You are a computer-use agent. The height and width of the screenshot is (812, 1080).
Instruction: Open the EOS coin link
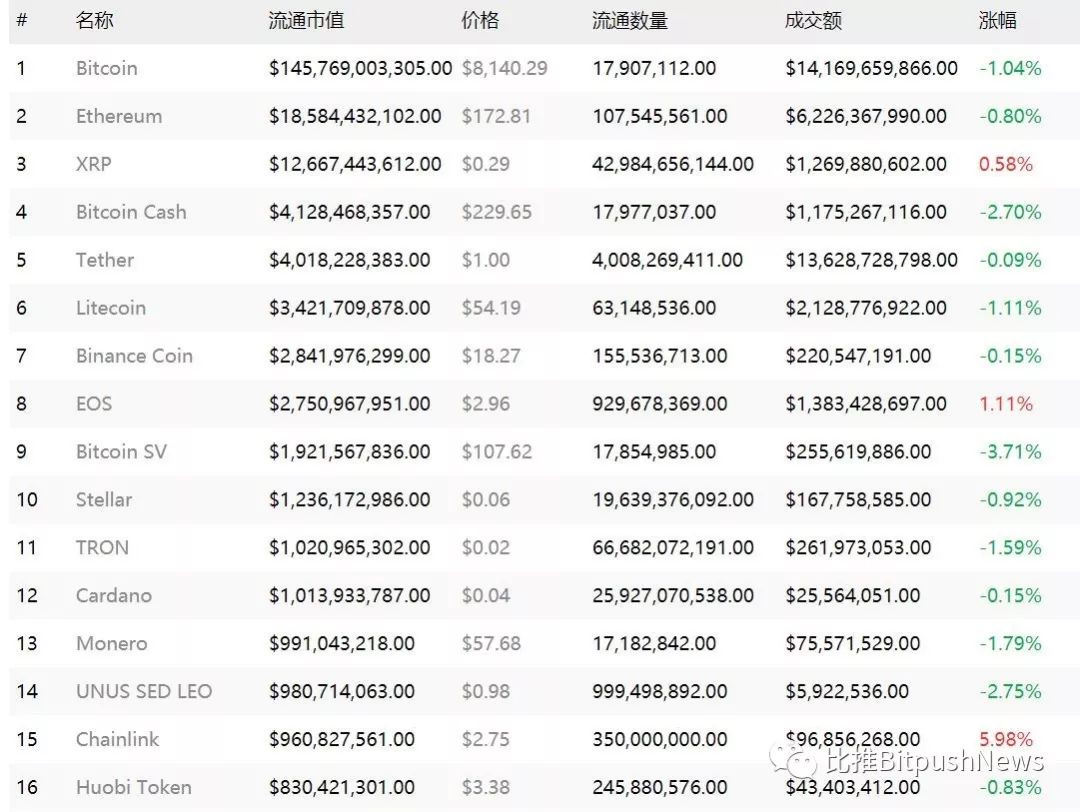point(94,404)
